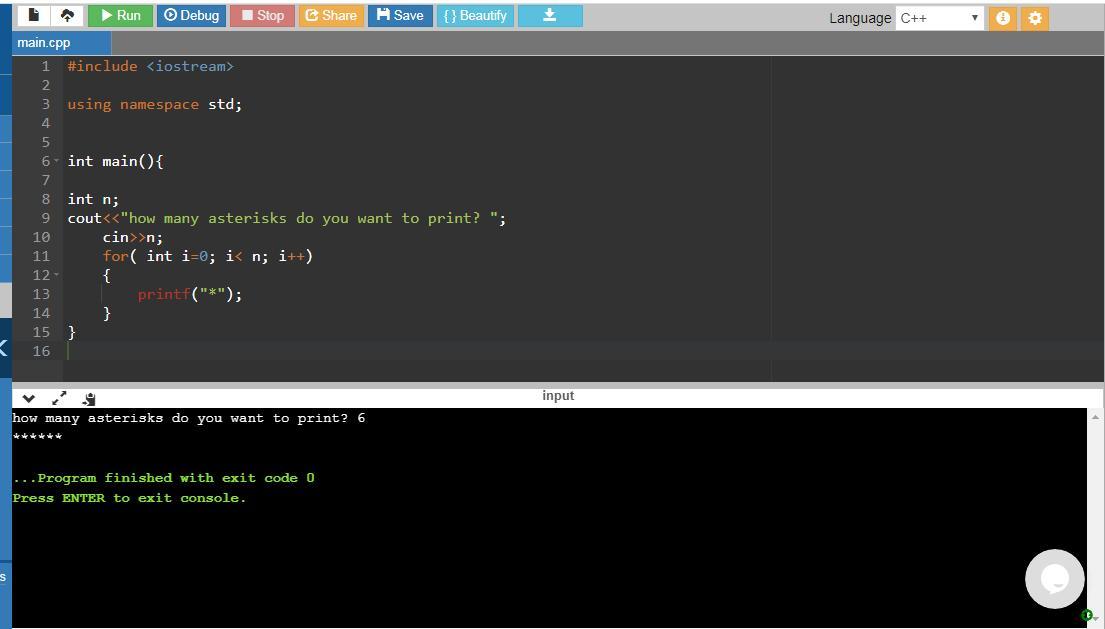Save the code with the Save button
The image size is (1105, 629).
pyautogui.click(x=400, y=15)
